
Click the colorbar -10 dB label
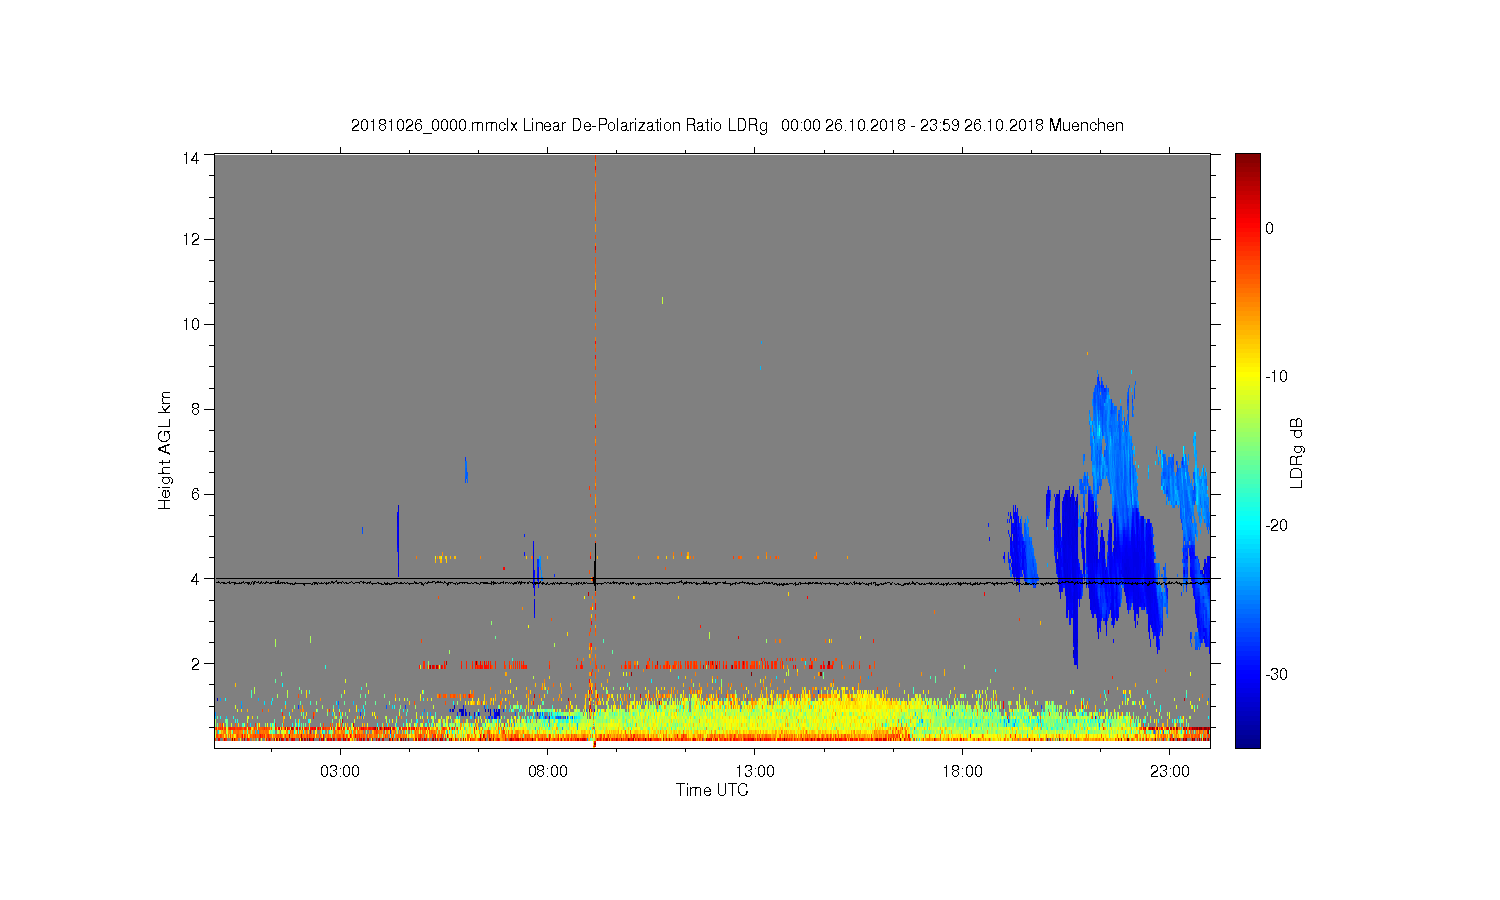(x=1277, y=377)
